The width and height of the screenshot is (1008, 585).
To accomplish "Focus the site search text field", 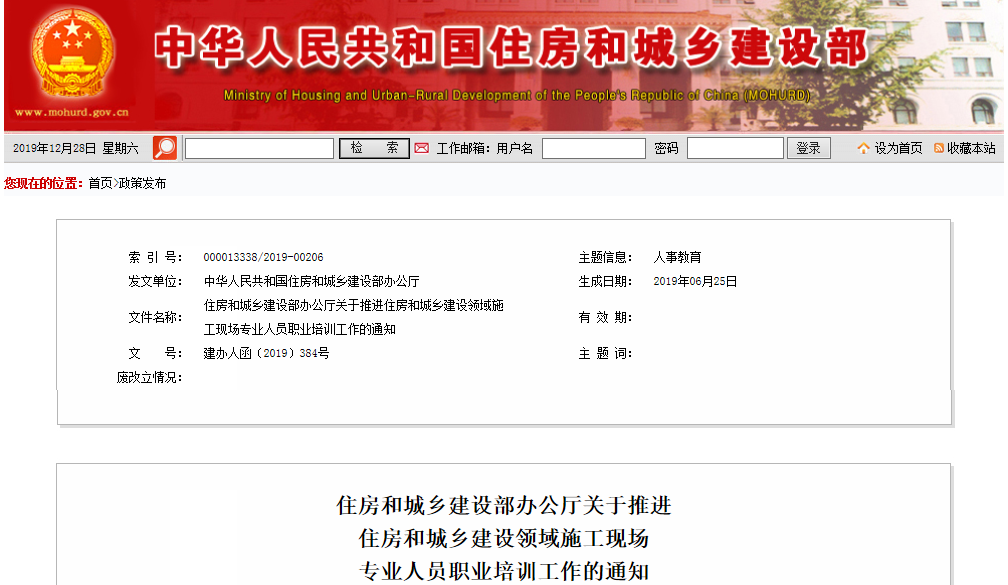I will [259, 148].
